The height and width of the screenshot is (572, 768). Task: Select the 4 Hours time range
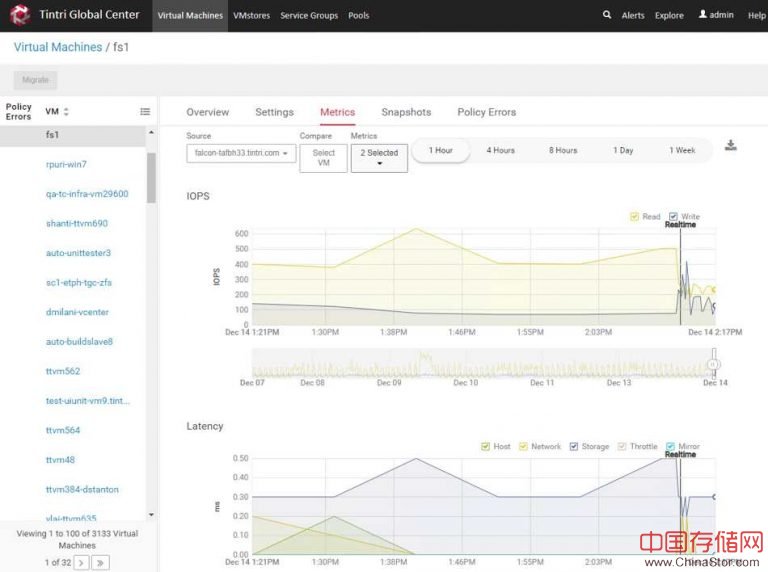[x=500, y=150]
